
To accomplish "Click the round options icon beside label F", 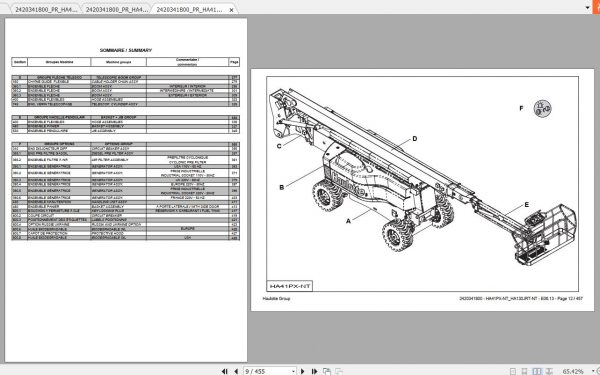I will pos(542,109).
